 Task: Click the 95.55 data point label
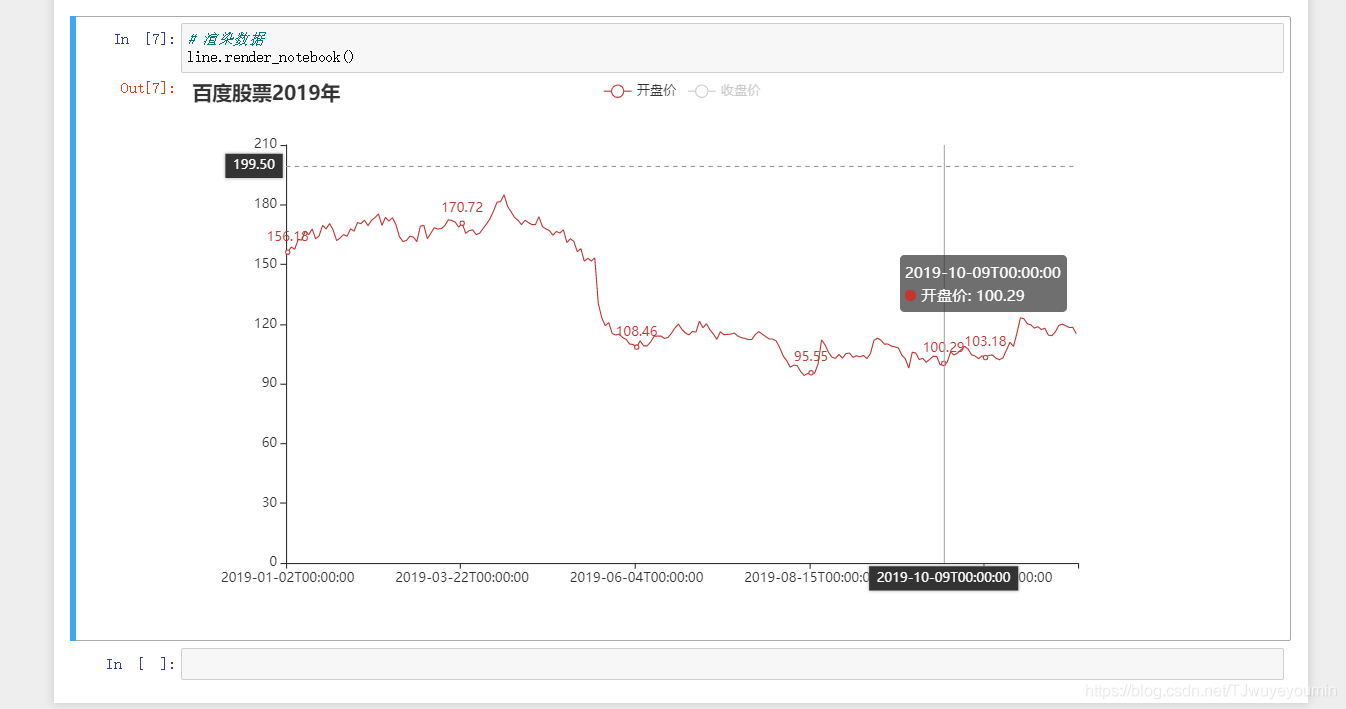tap(811, 356)
